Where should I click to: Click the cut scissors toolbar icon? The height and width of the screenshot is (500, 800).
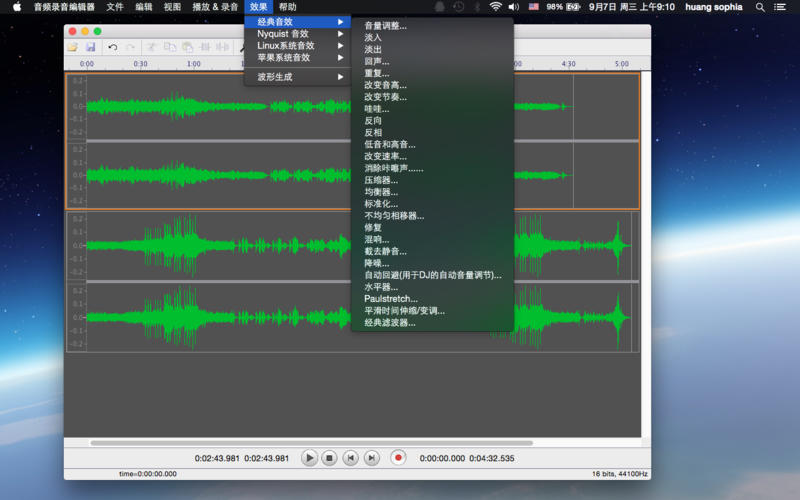point(152,47)
